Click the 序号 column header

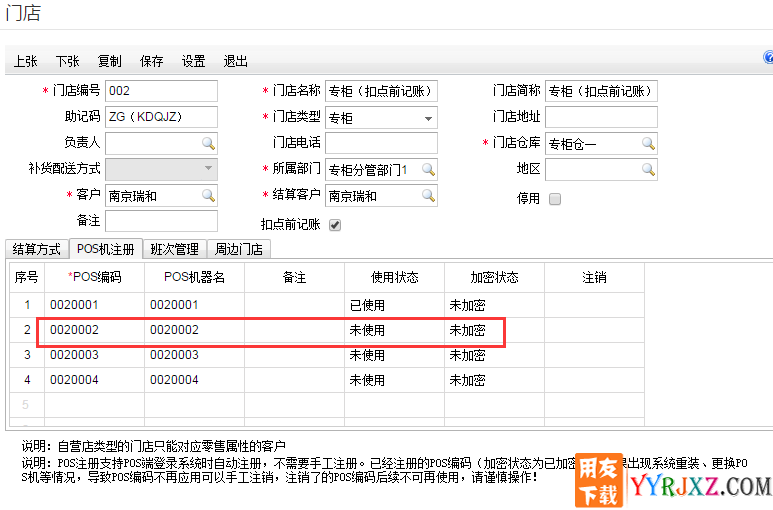pyautogui.click(x=27, y=277)
